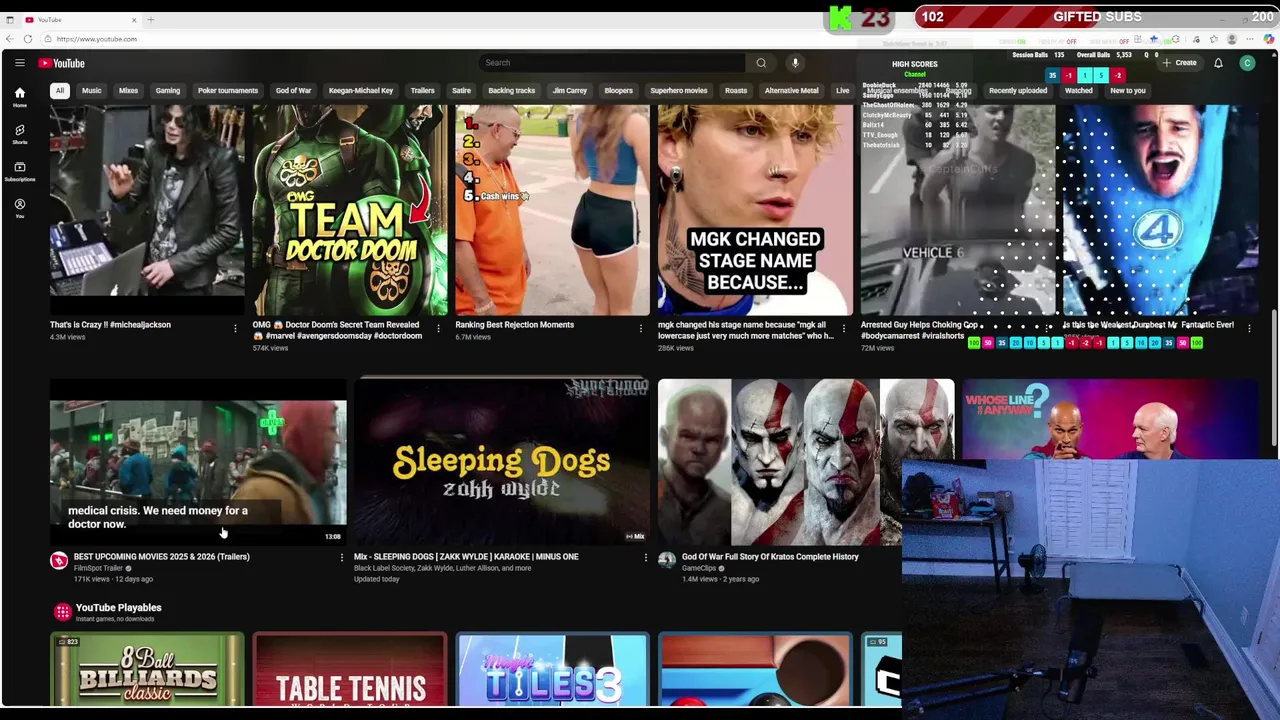Click the YouTube Playables icon
1280x720 pixels.
62,611
